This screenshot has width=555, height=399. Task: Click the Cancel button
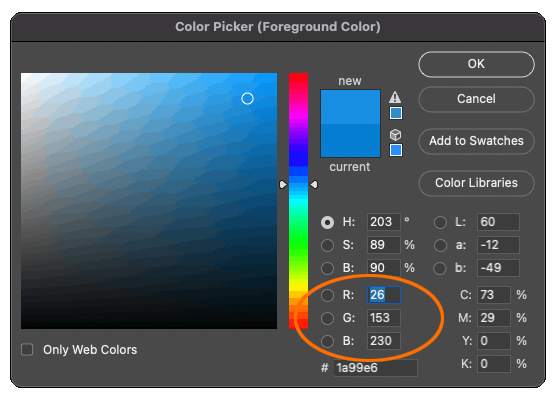[476, 99]
